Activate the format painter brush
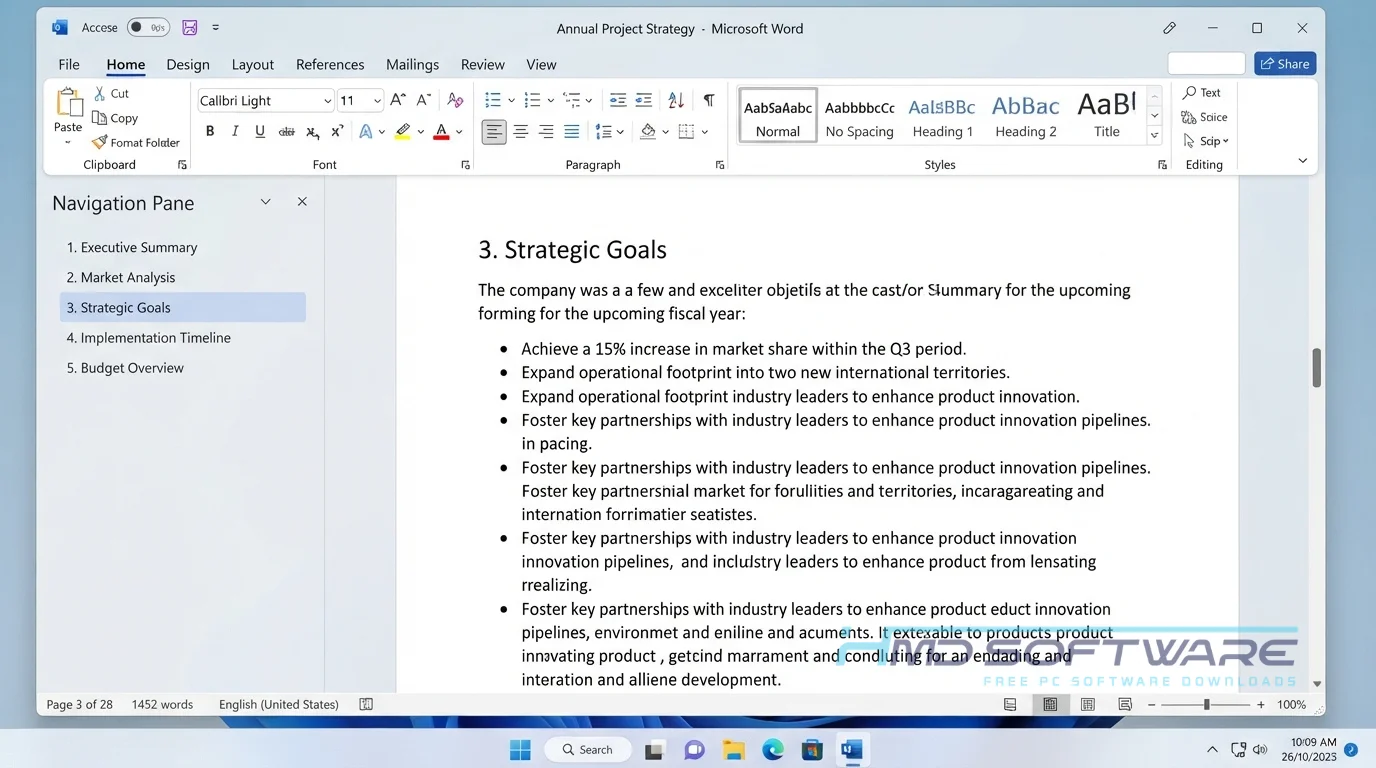Screen dimensions: 1376x768 coord(99,142)
